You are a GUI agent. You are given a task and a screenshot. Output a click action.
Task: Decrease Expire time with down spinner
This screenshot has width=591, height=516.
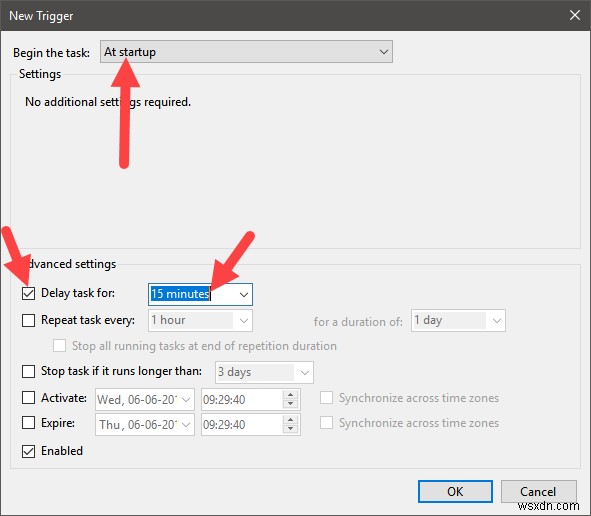coord(290,429)
